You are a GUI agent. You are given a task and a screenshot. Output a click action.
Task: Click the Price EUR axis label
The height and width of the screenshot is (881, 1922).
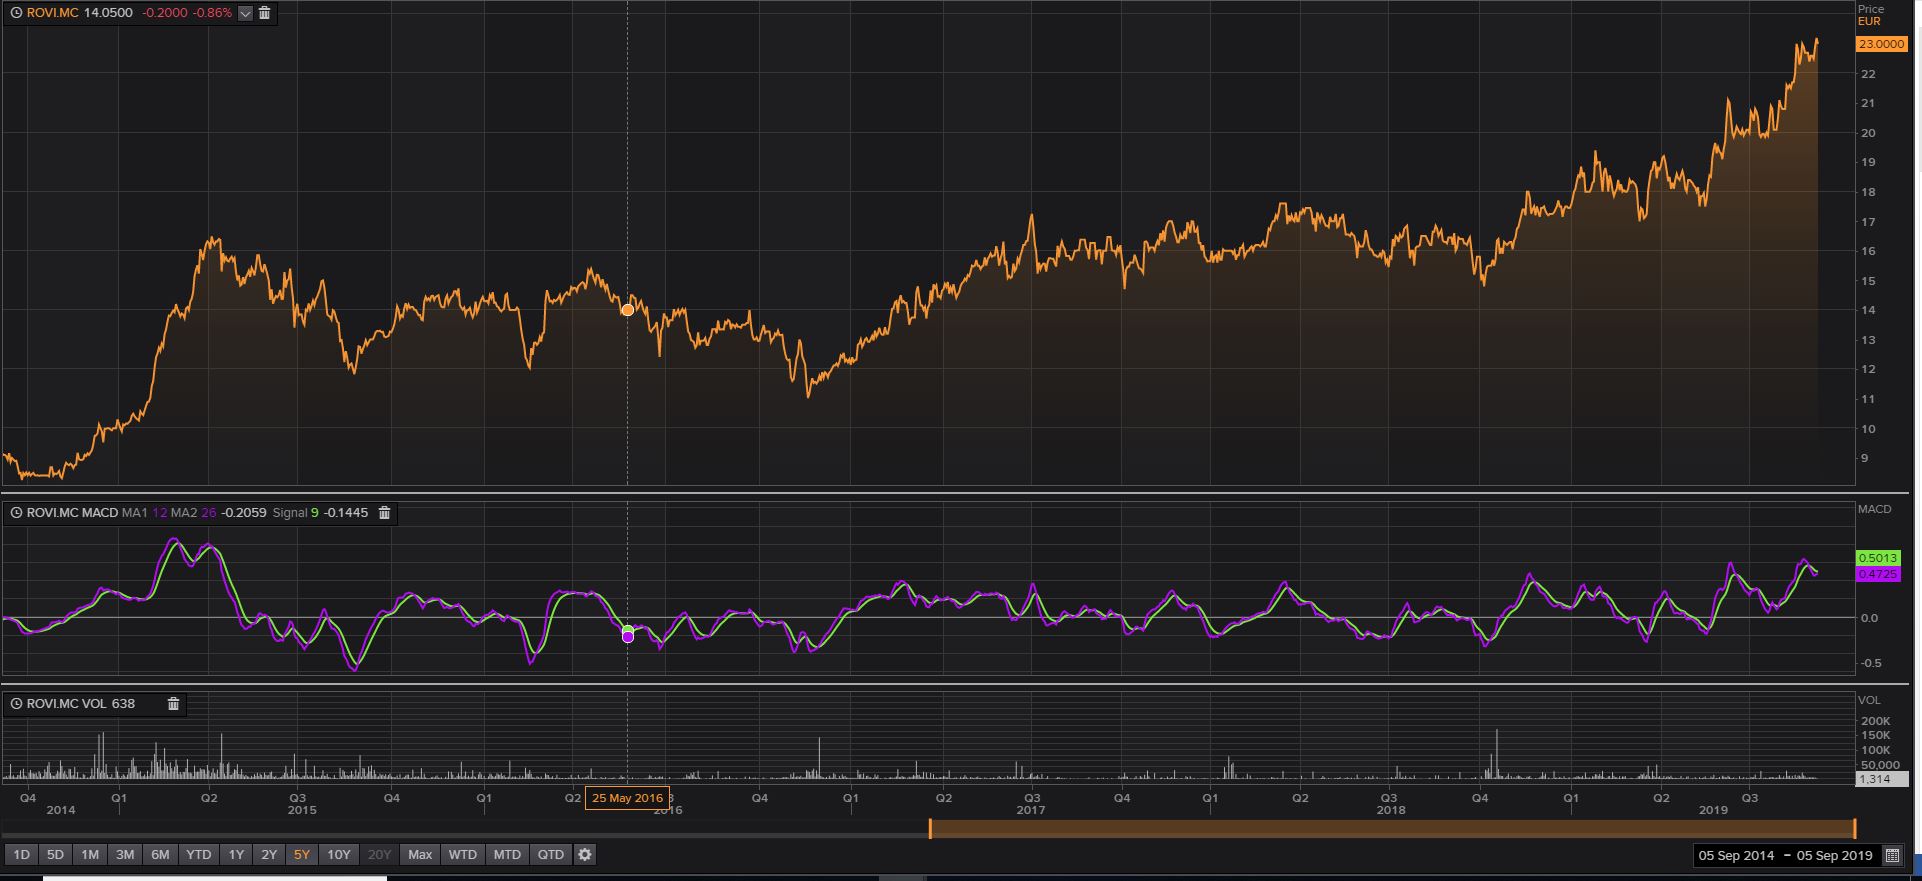click(x=1870, y=15)
